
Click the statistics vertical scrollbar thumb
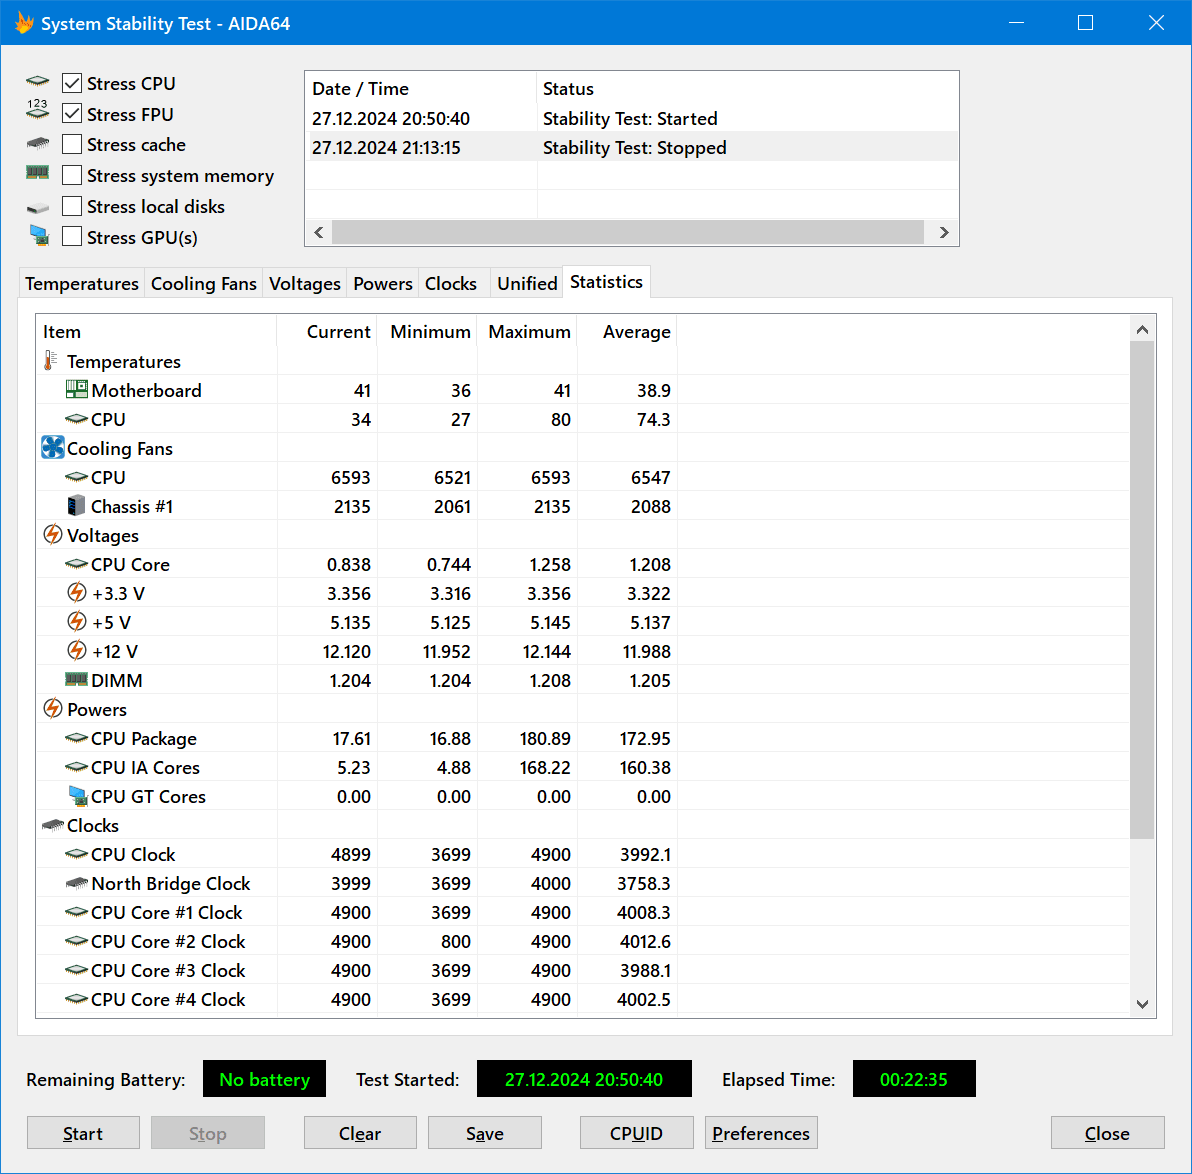coord(1142,590)
